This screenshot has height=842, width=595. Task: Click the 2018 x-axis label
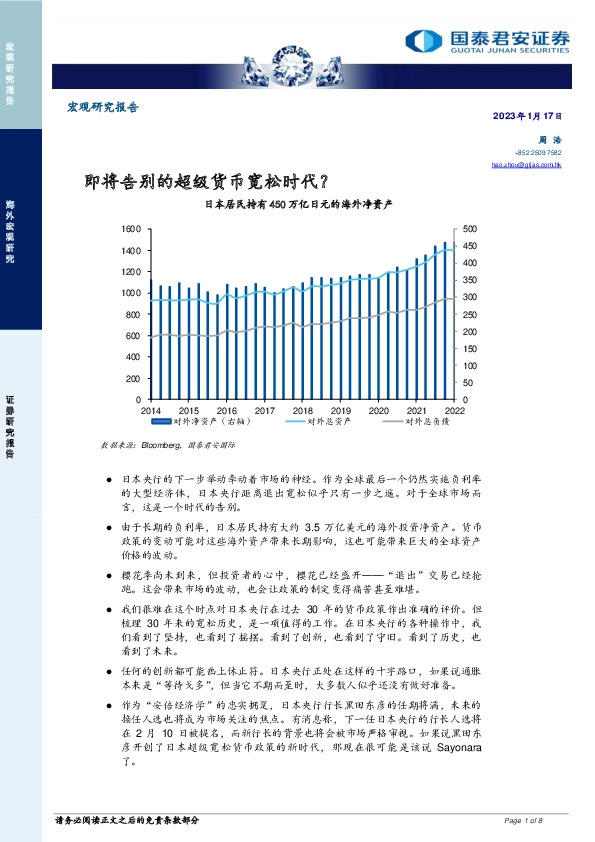click(x=302, y=411)
